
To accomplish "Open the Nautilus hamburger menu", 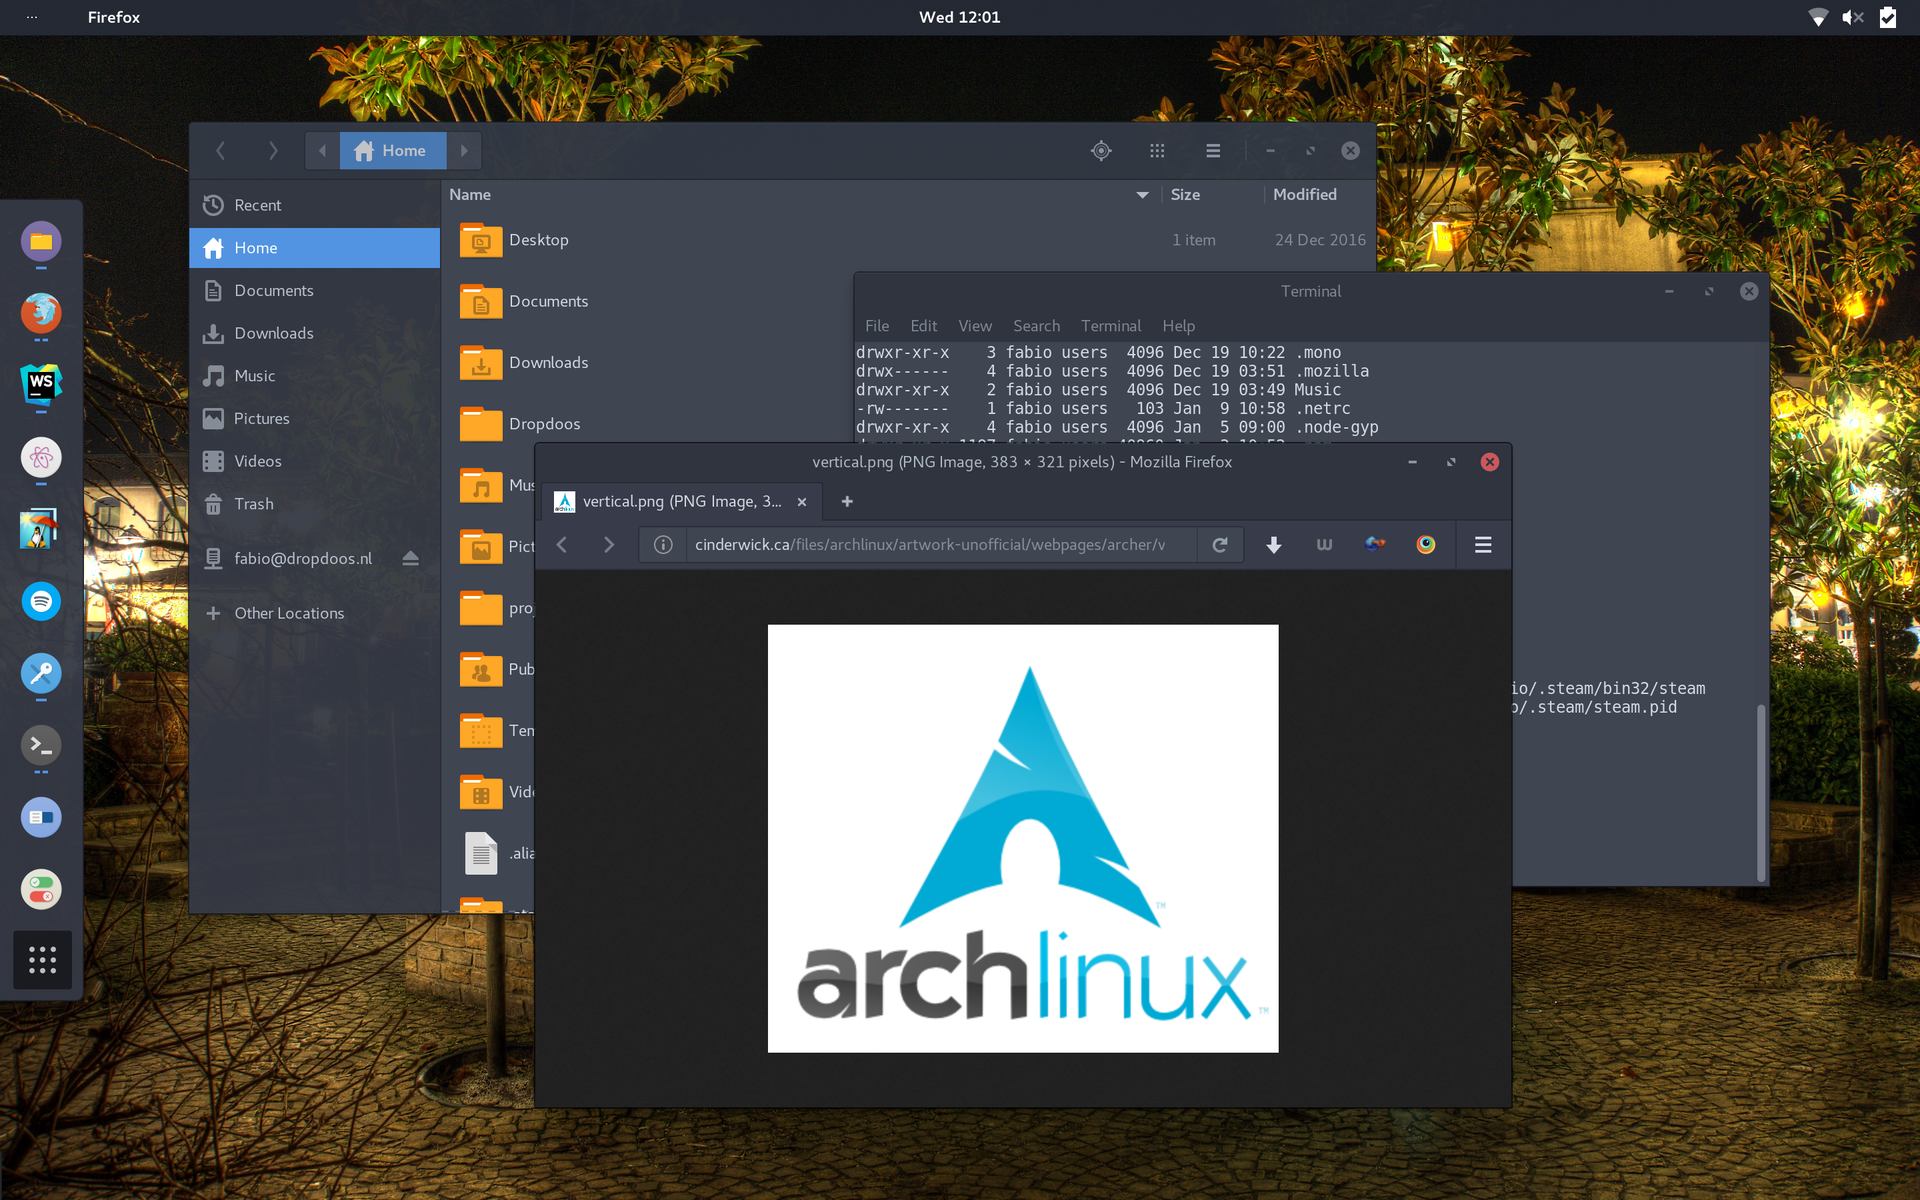I will point(1212,150).
